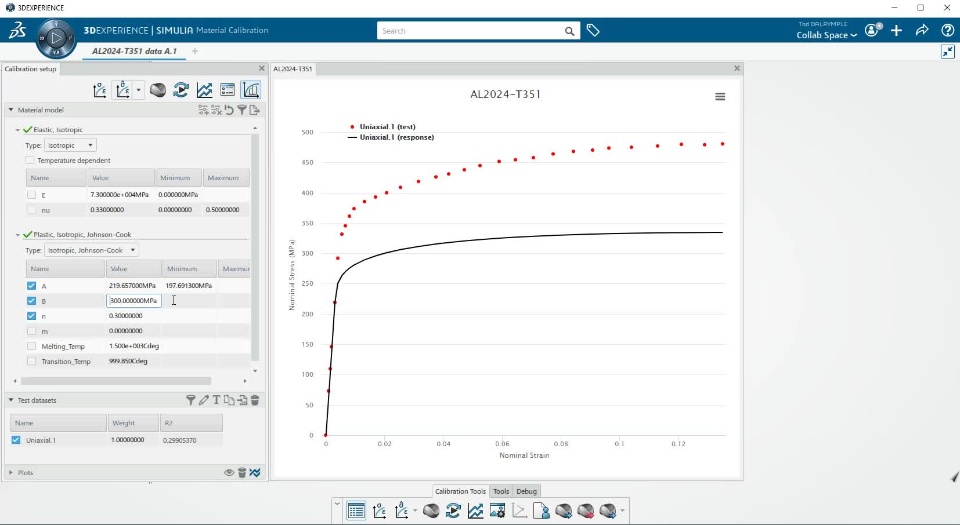The width and height of the screenshot is (960, 525).
Task: Click the B value field 300.000000MPa
Action: pos(134,300)
